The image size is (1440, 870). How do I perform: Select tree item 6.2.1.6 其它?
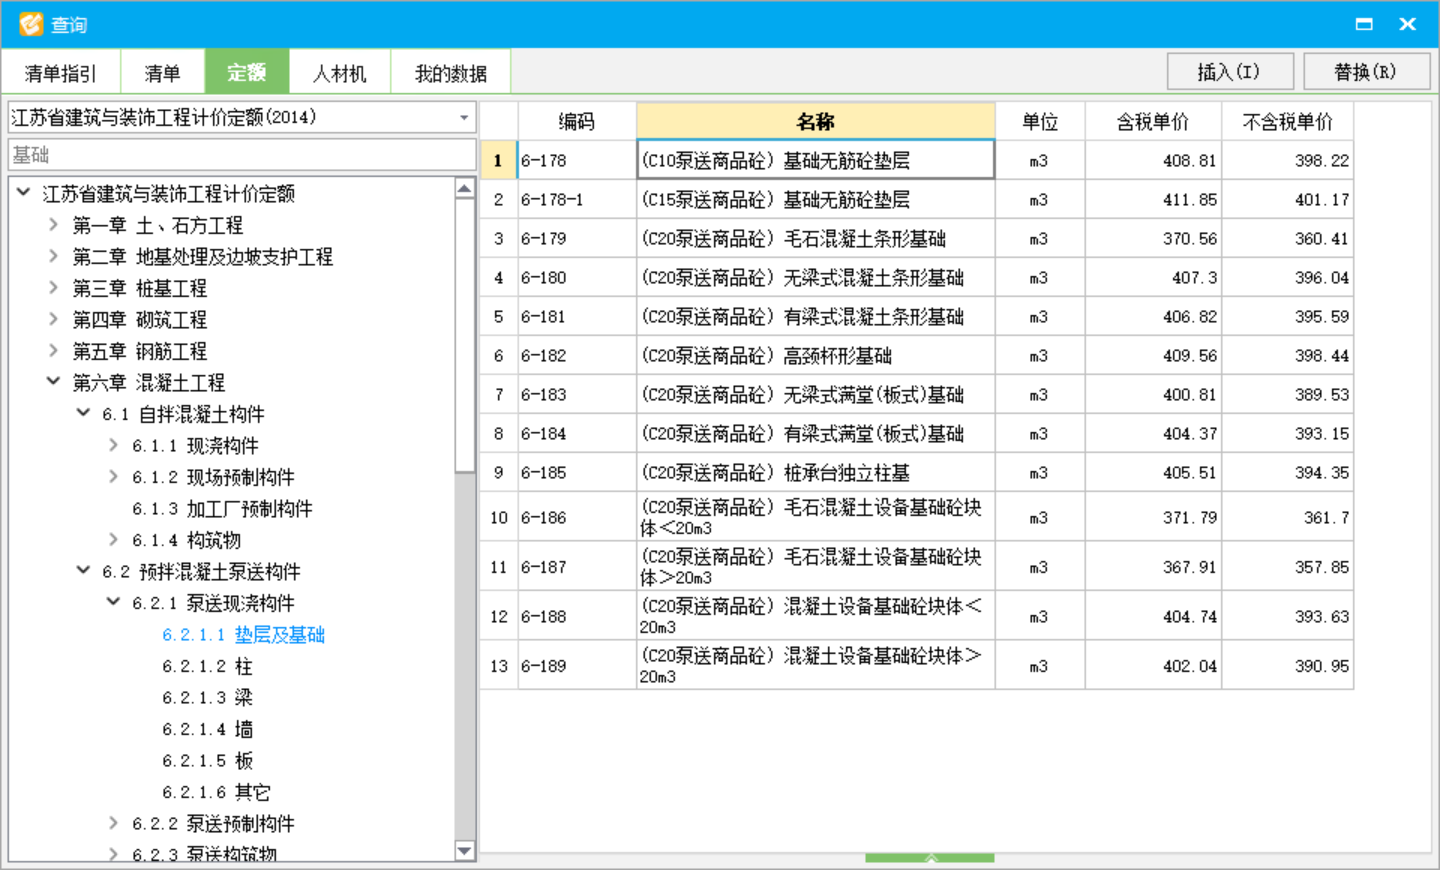[216, 792]
